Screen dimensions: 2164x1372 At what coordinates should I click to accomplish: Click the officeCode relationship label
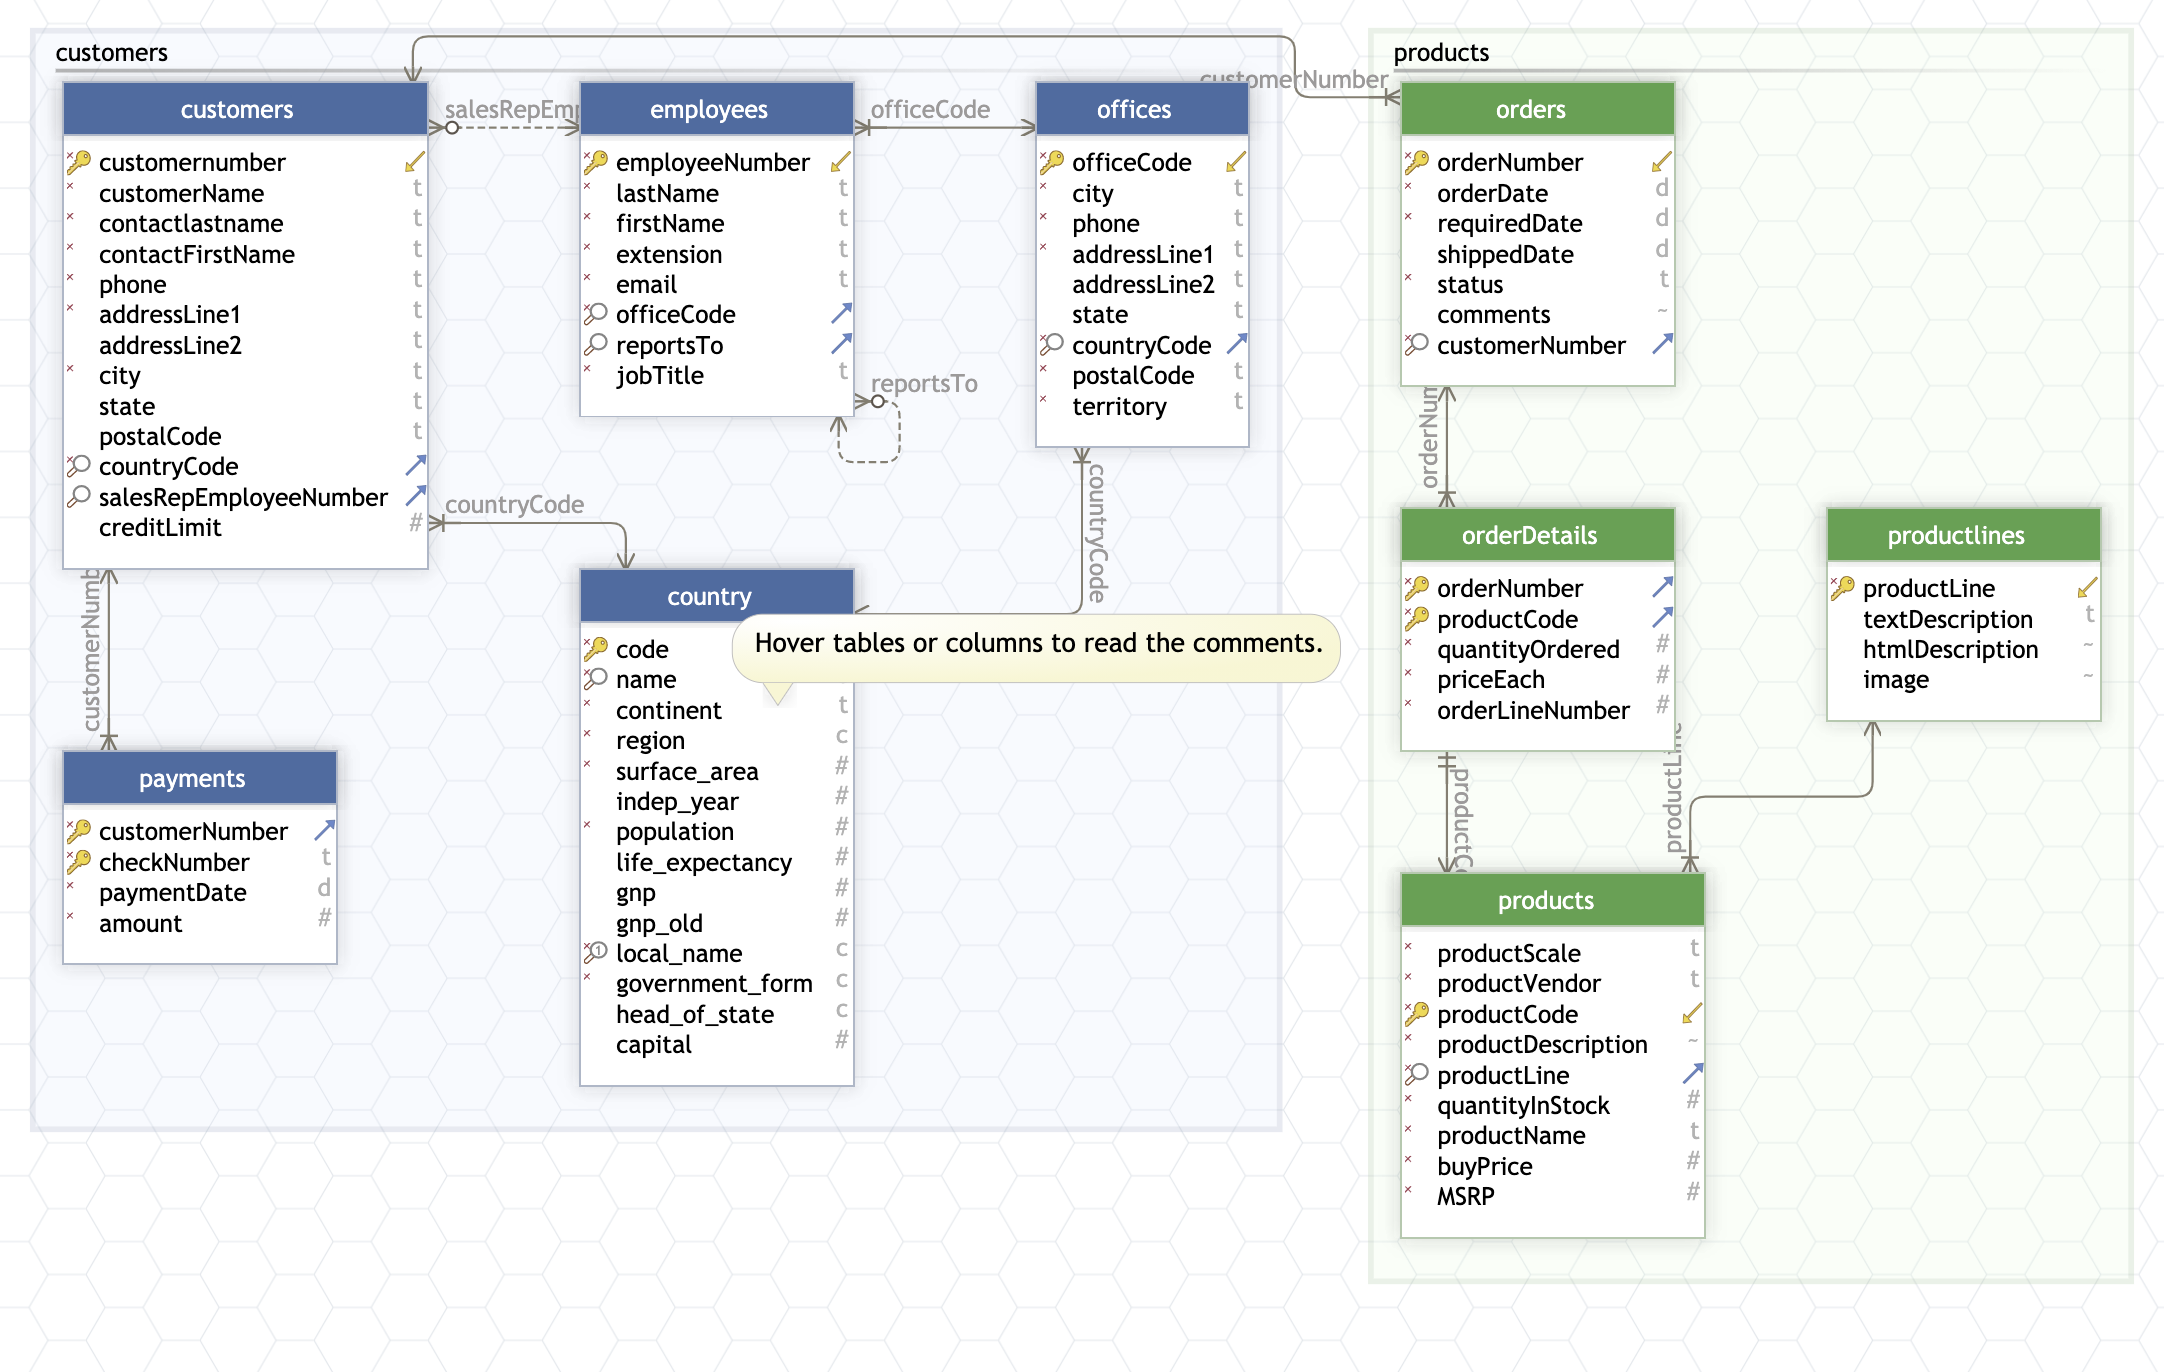[x=930, y=109]
